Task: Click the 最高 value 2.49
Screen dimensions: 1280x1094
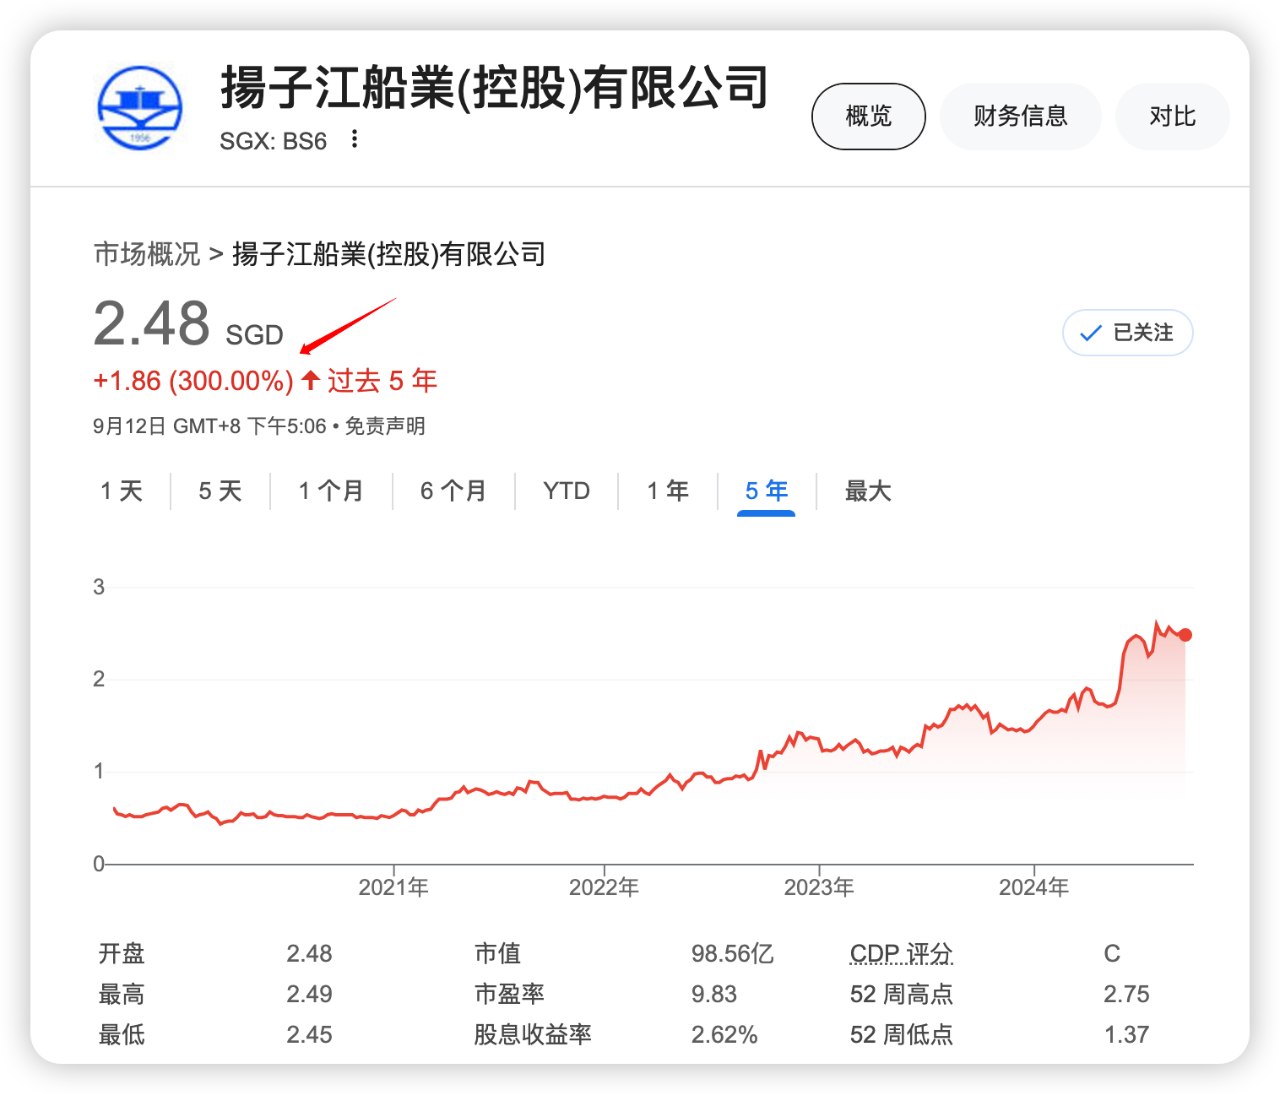Action: [x=309, y=994]
